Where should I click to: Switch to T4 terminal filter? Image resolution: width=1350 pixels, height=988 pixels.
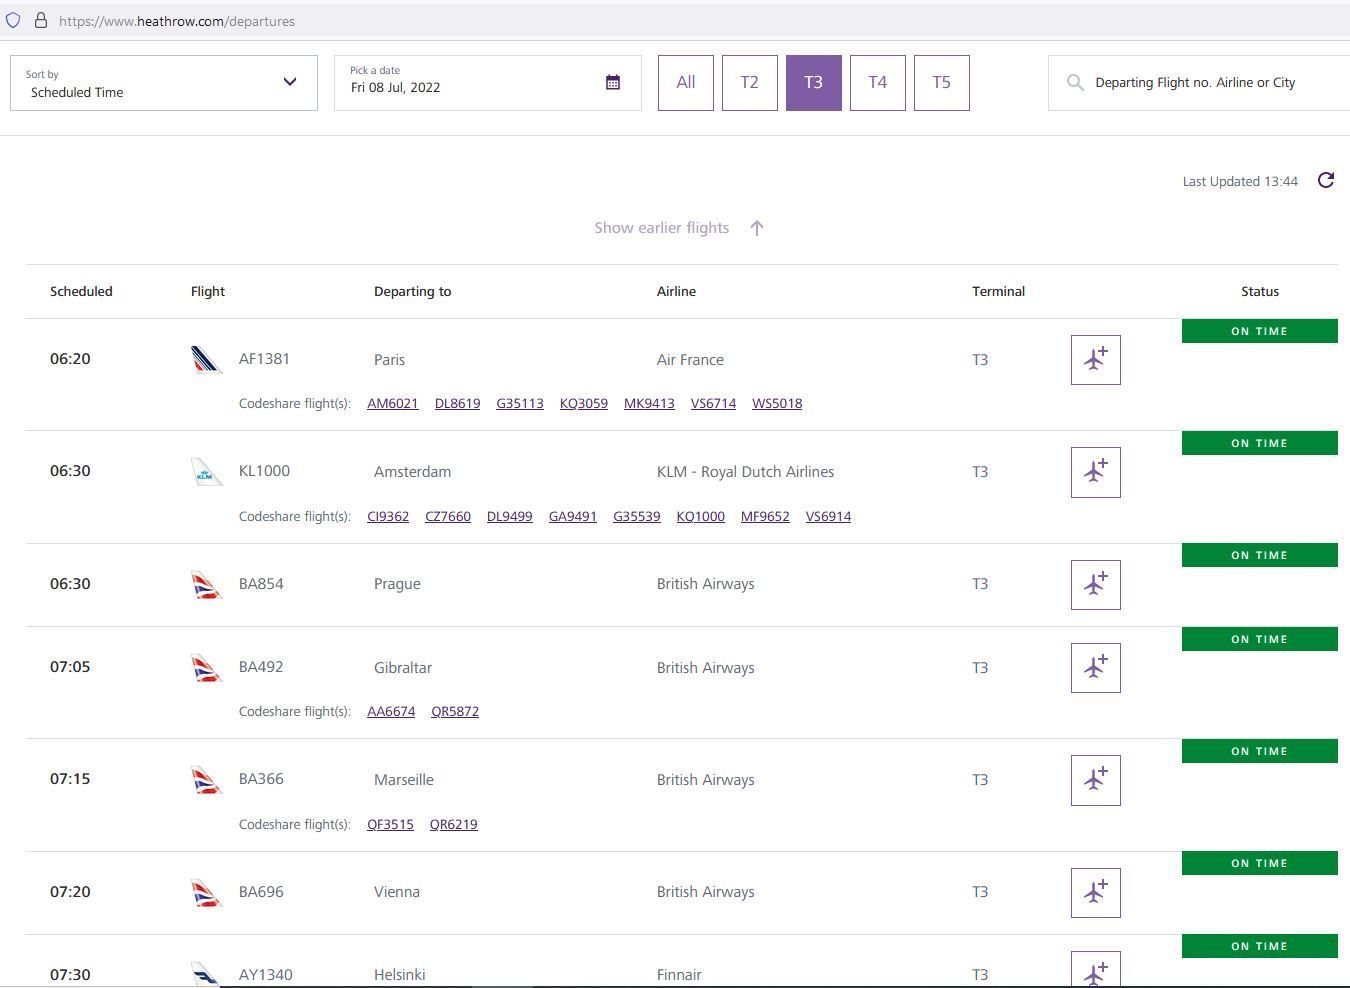click(x=878, y=83)
